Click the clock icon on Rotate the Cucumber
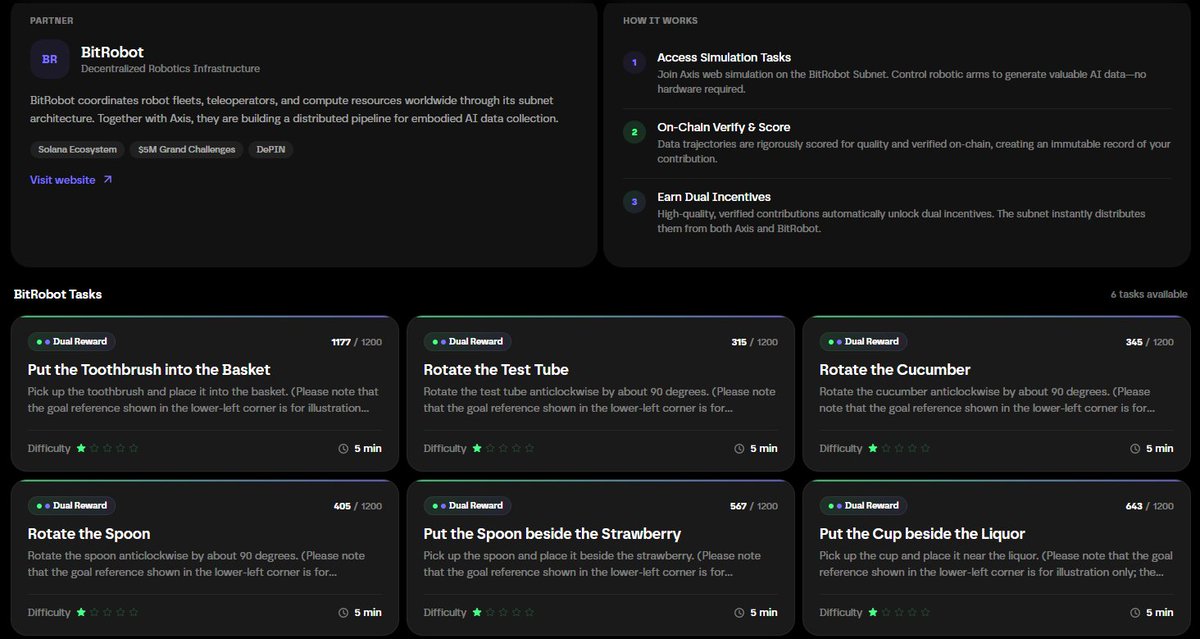 (1136, 449)
